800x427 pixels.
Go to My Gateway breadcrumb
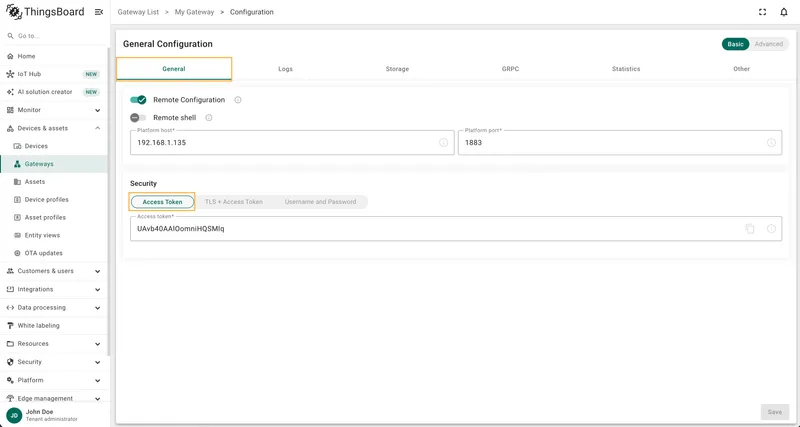coord(194,12)
